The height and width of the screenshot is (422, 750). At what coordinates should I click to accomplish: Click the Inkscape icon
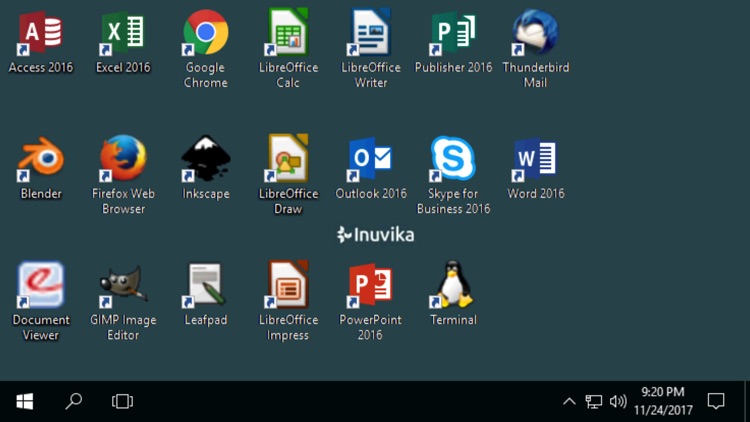(206, 159)
